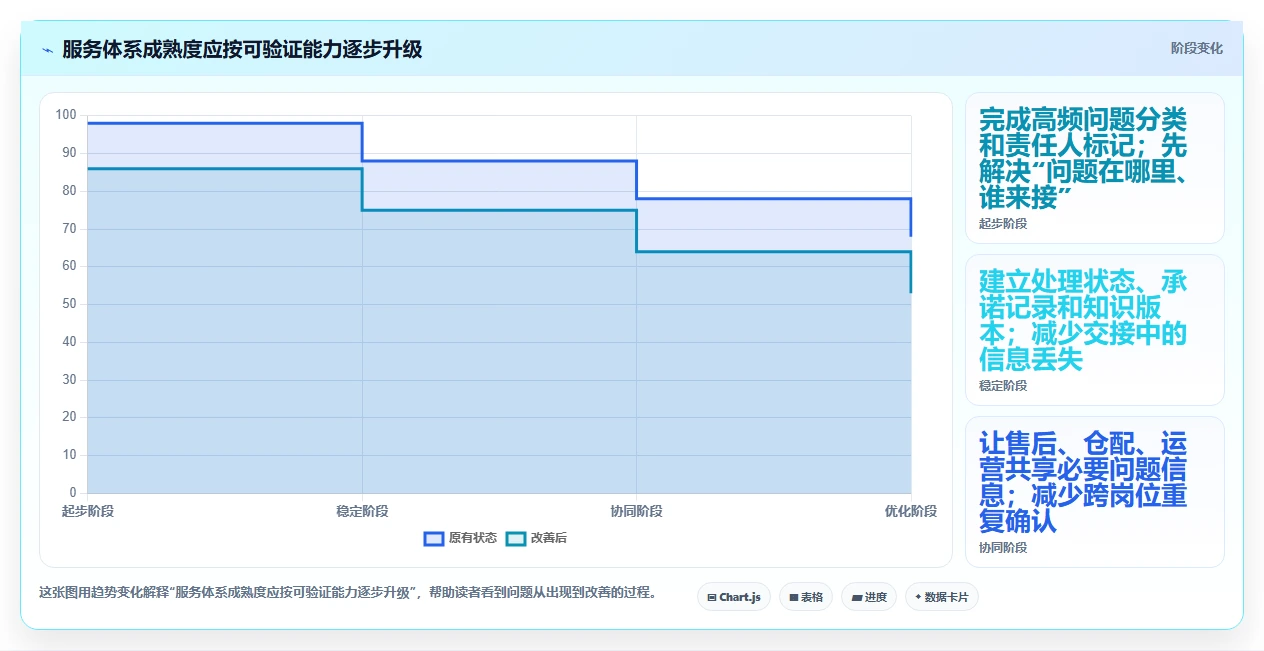This screenshot has height=651, width=1264.
Task: Click the lightning icon beside the title
Action: (47, 49)
